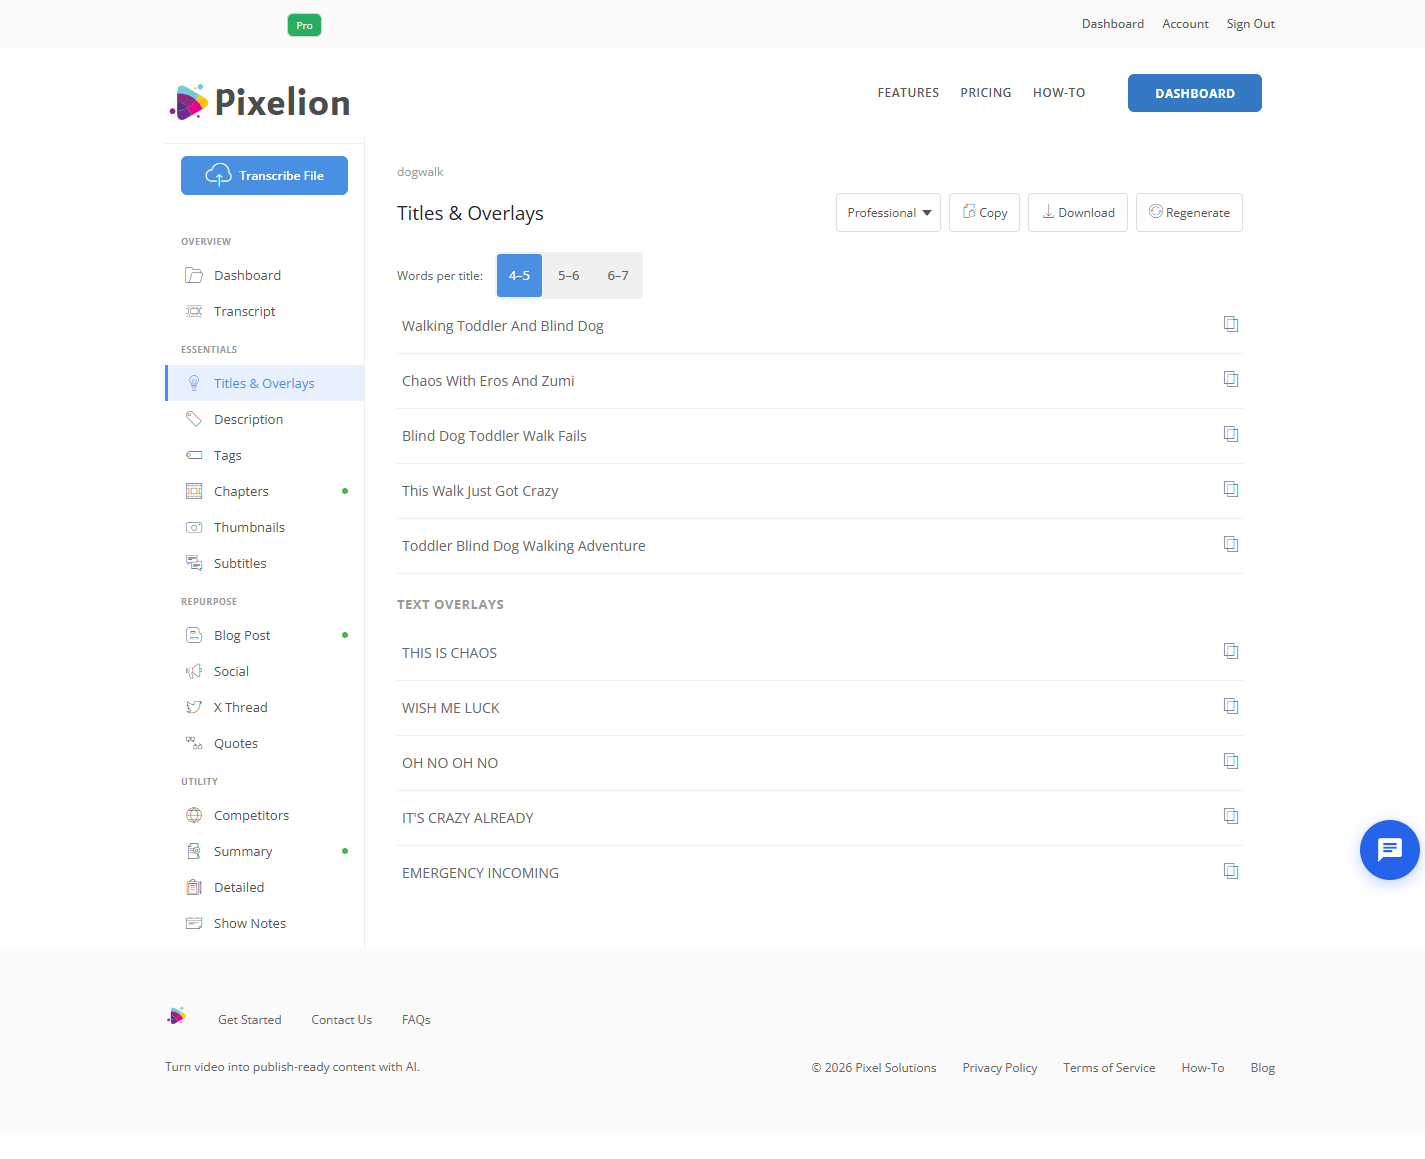Open Show Notes in the sidebar
Image resolution: width=1425 pixels, height=1159 pixels.
point(265,923)
